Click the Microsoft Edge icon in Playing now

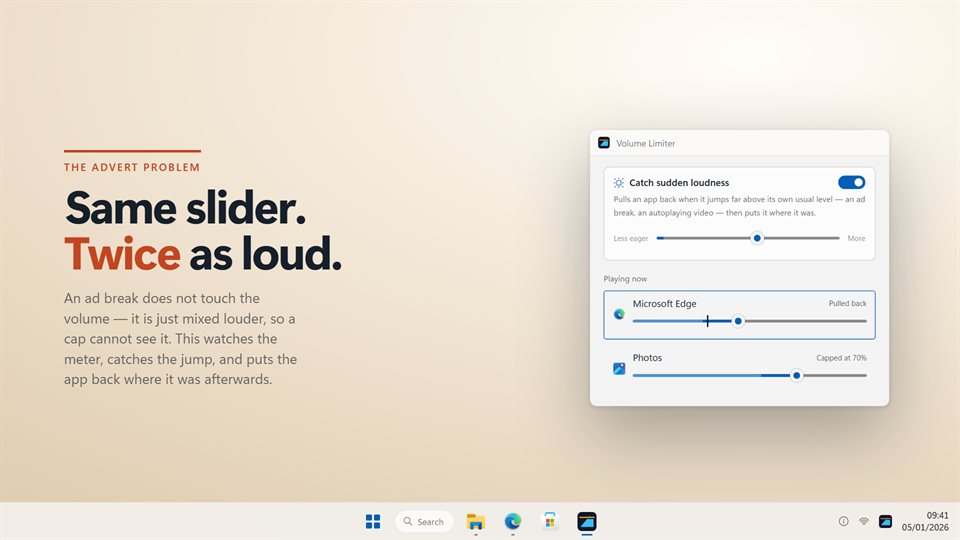[619, 314]
